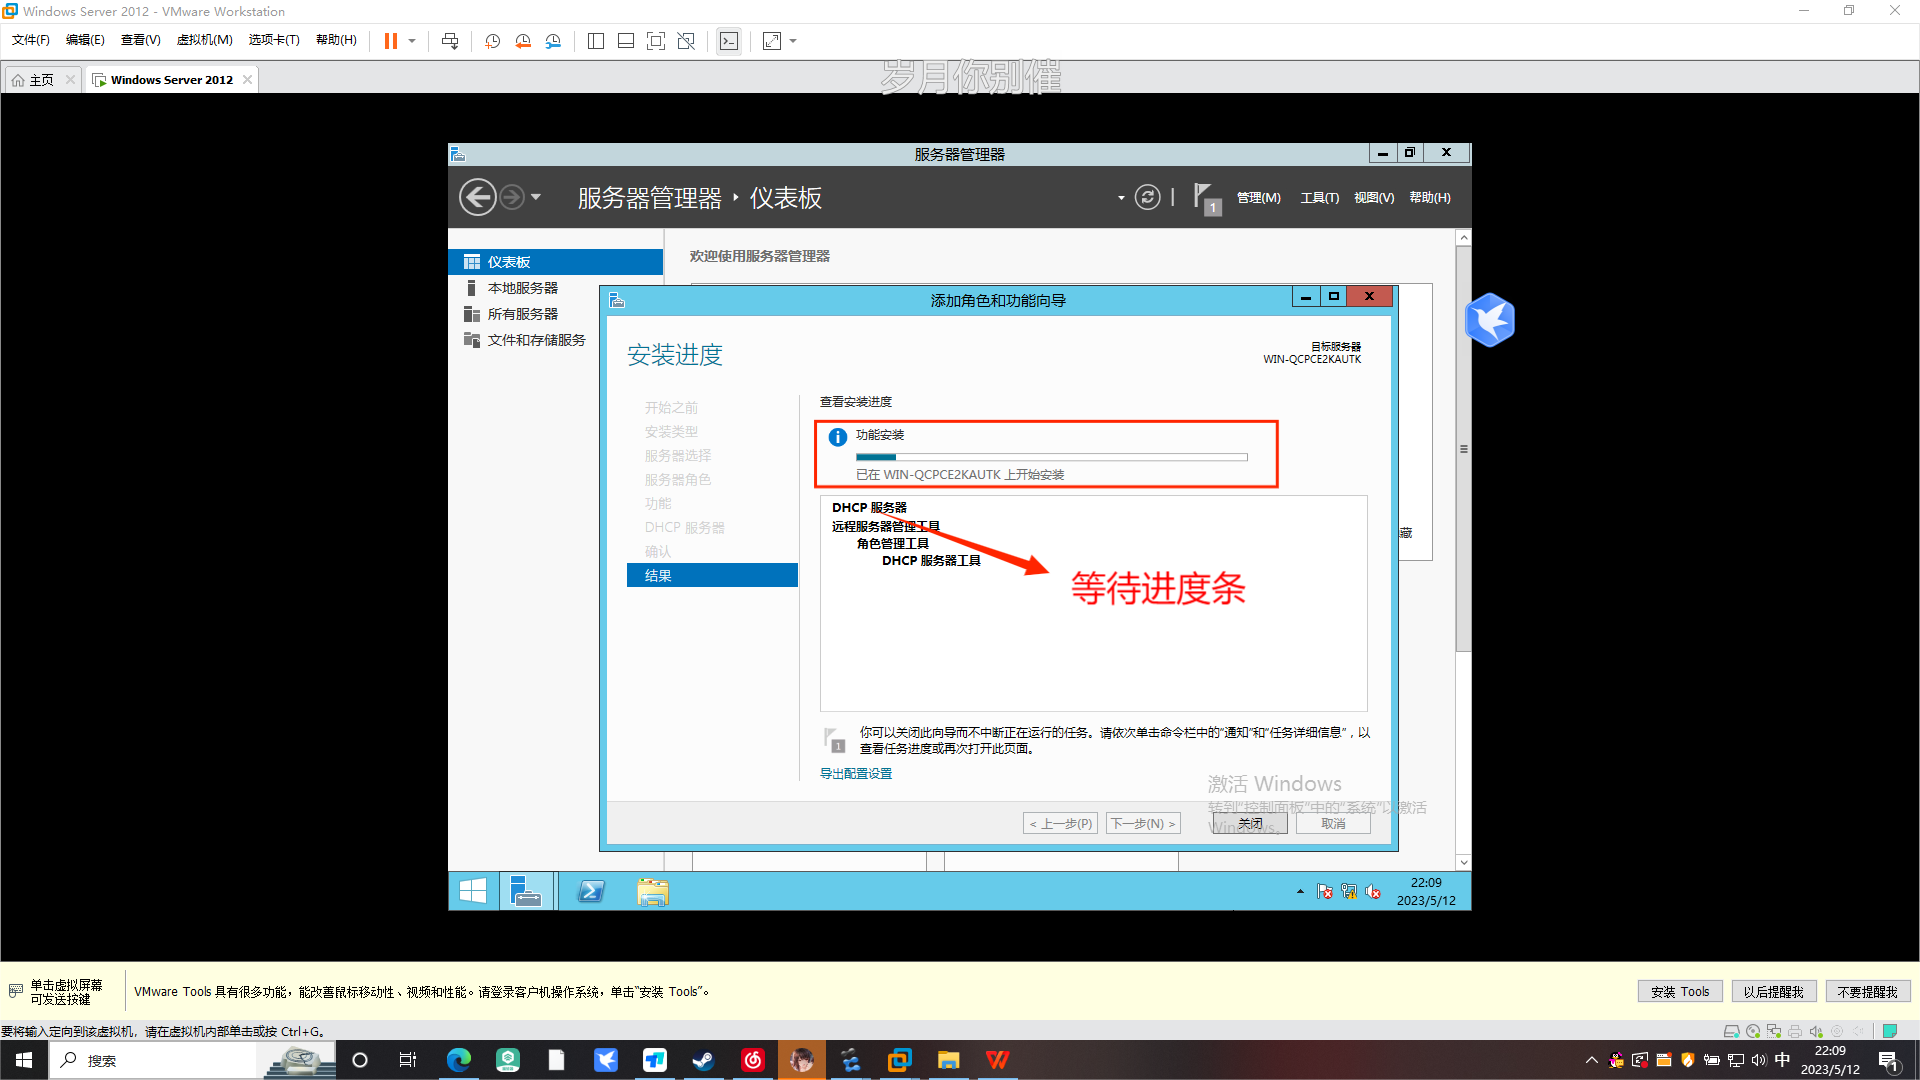Open the 工具(T) menu in Server Manager
Image resolution: width=1920 pixels, height=1080 pixels.
[1319, 198]
